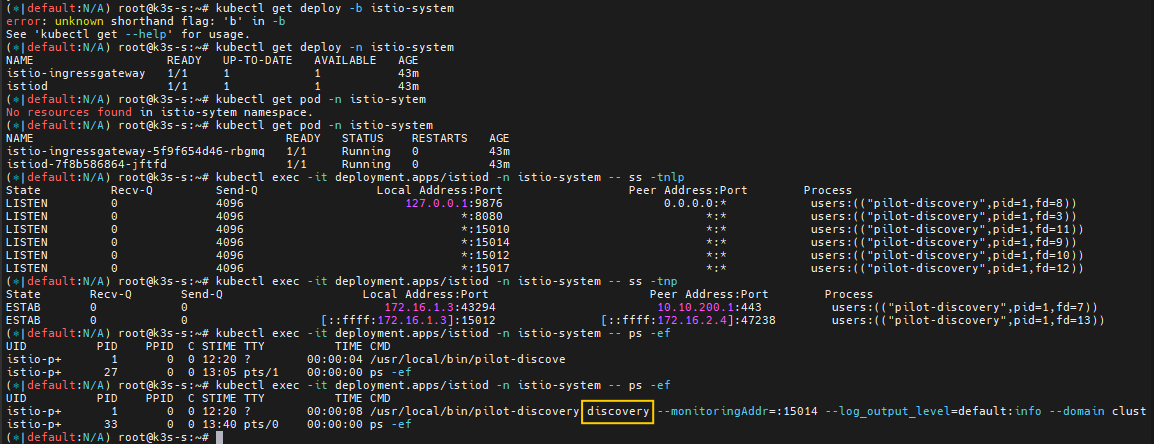Click the '--monitoringAddr=:15014' flag
Screen dimensions: 1154x444
coord(737,411)
